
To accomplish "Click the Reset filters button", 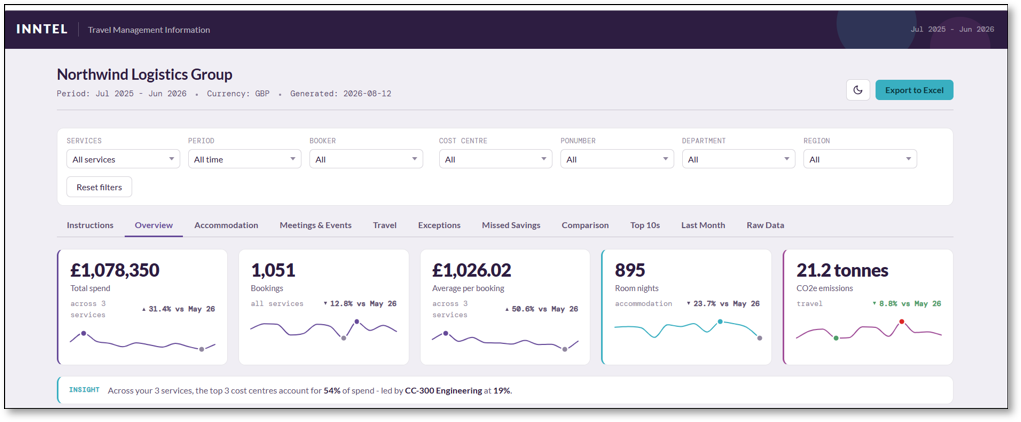I will click(x=99, y=187).
